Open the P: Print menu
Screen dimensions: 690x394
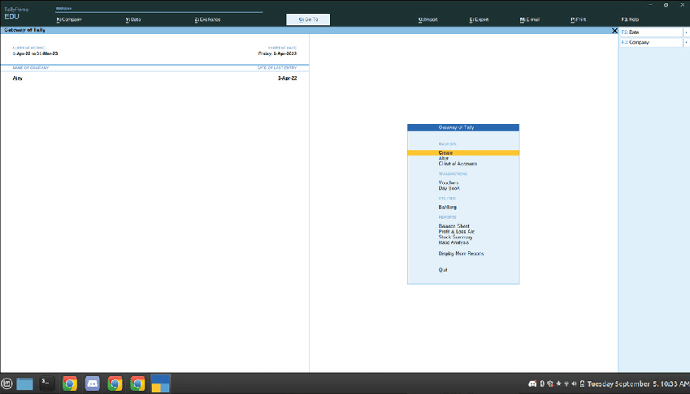pos(578,19)
